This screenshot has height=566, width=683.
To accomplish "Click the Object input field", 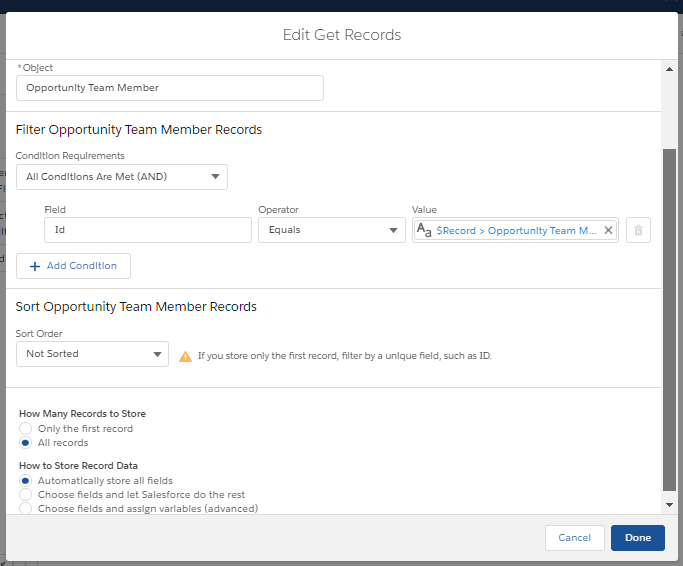I will (x=170, y=88).
